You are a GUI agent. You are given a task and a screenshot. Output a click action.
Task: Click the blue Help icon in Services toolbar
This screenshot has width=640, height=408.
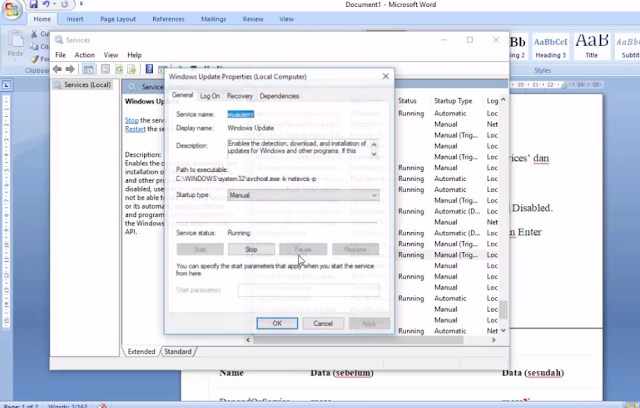pyautogui.click(x=149, y=69)
